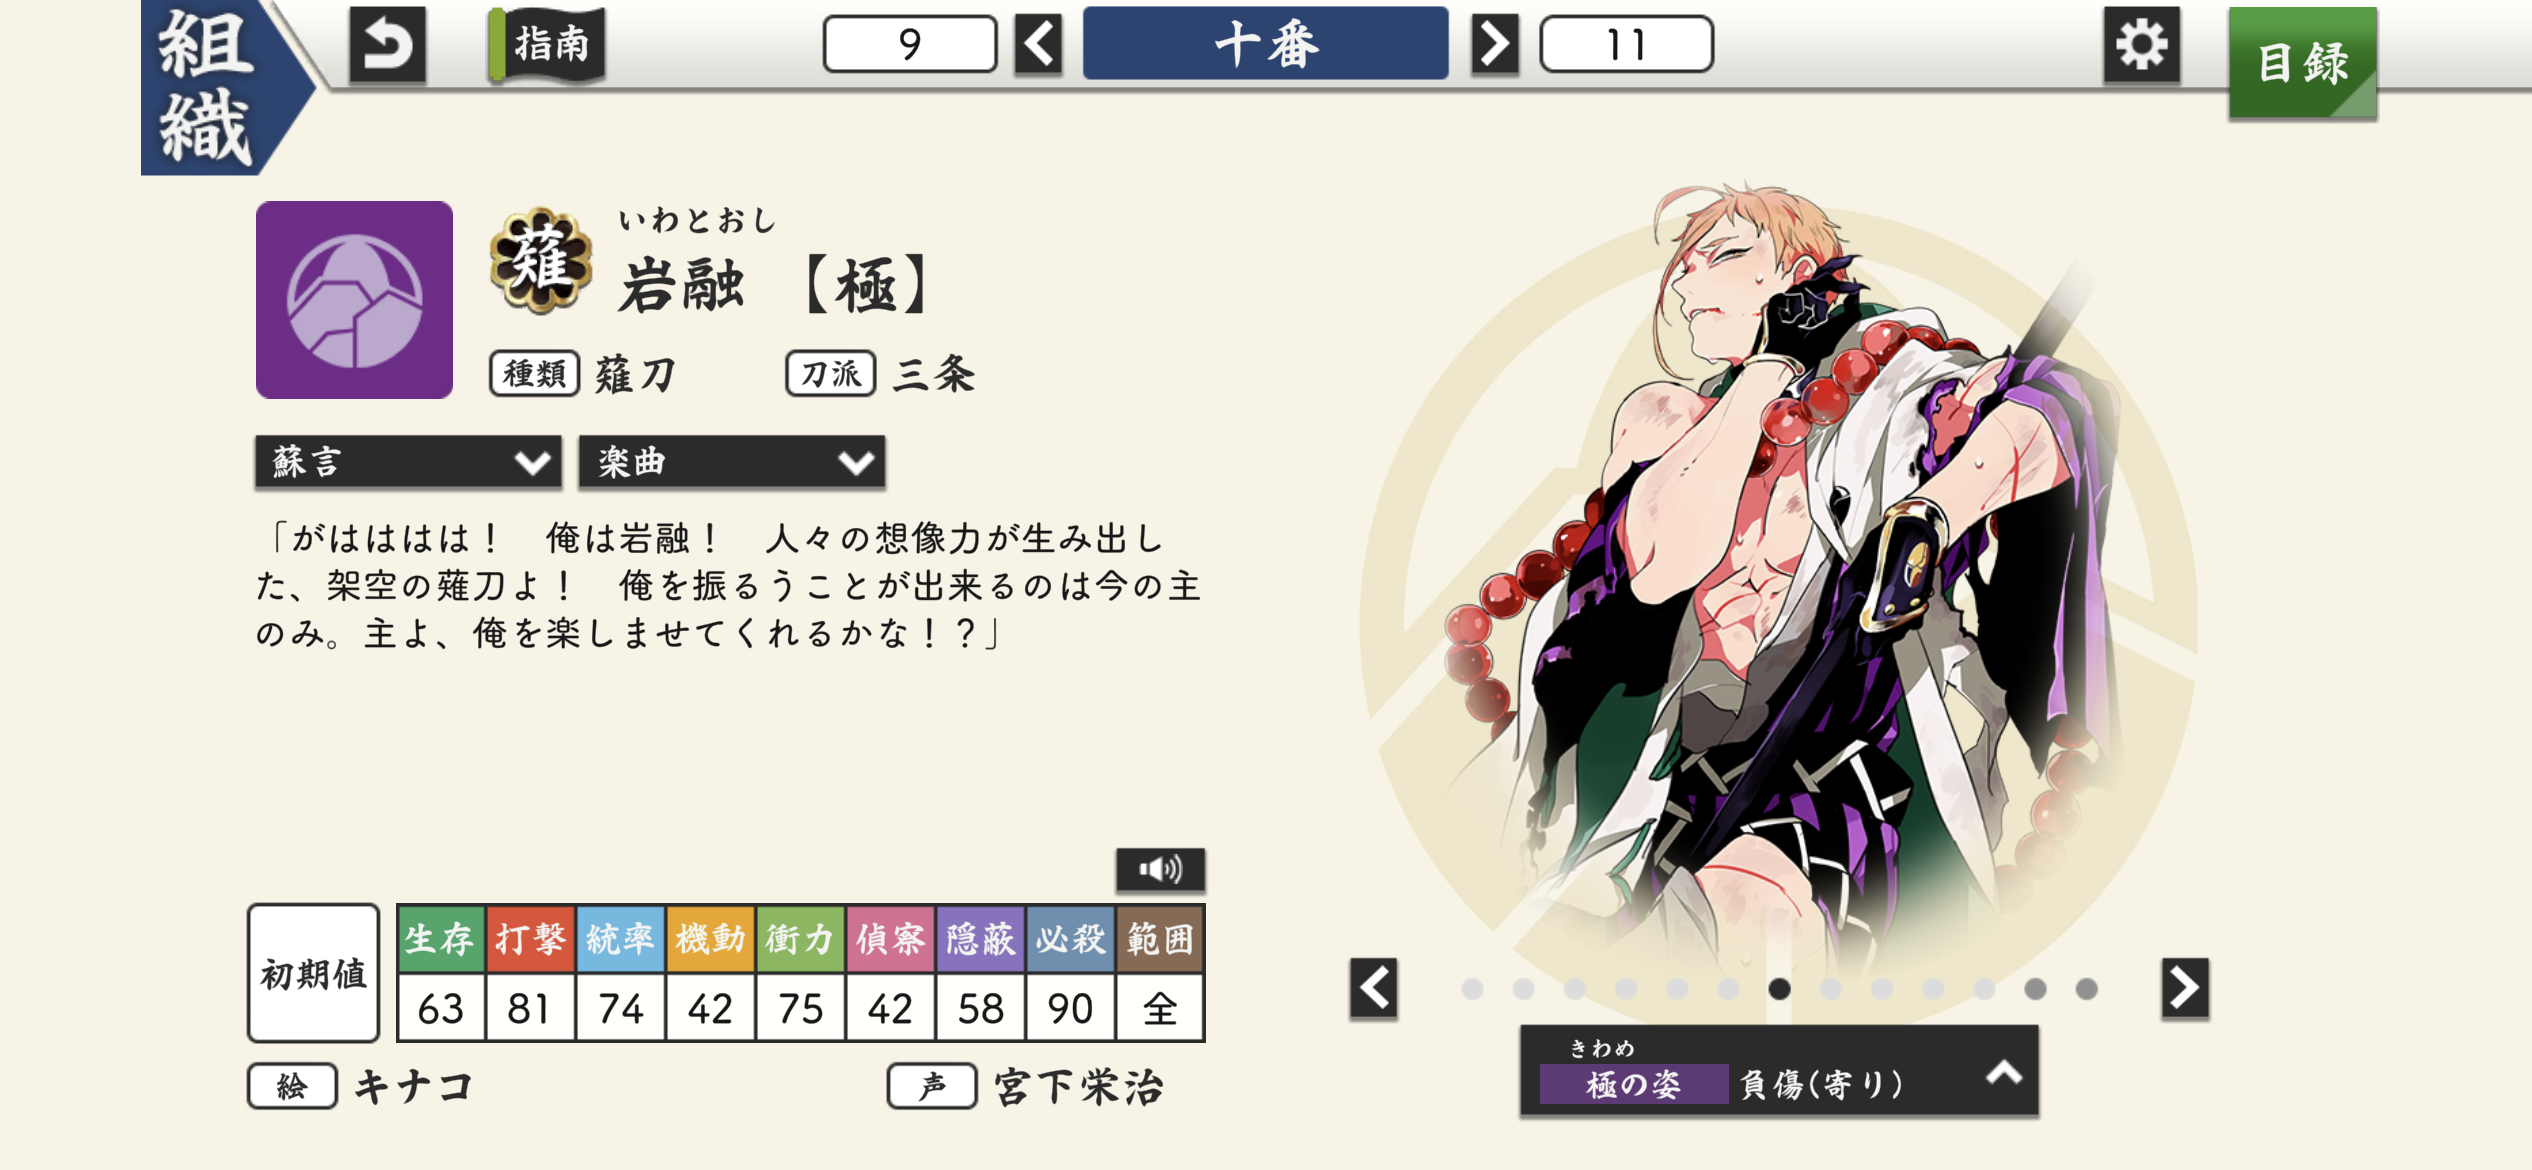Click the 初期値 stats button
This screenshot has width=2532, height=1170.
314,973
